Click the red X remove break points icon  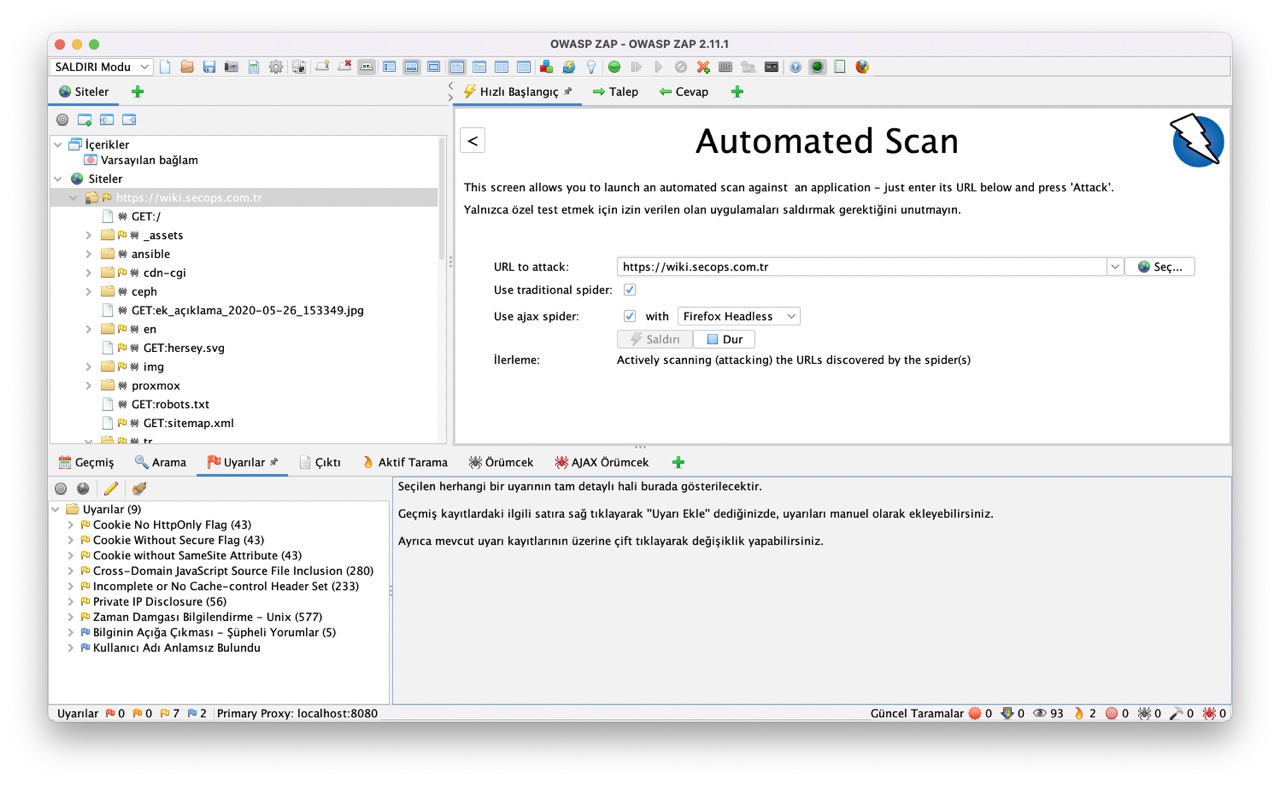[x=703, y=67]
